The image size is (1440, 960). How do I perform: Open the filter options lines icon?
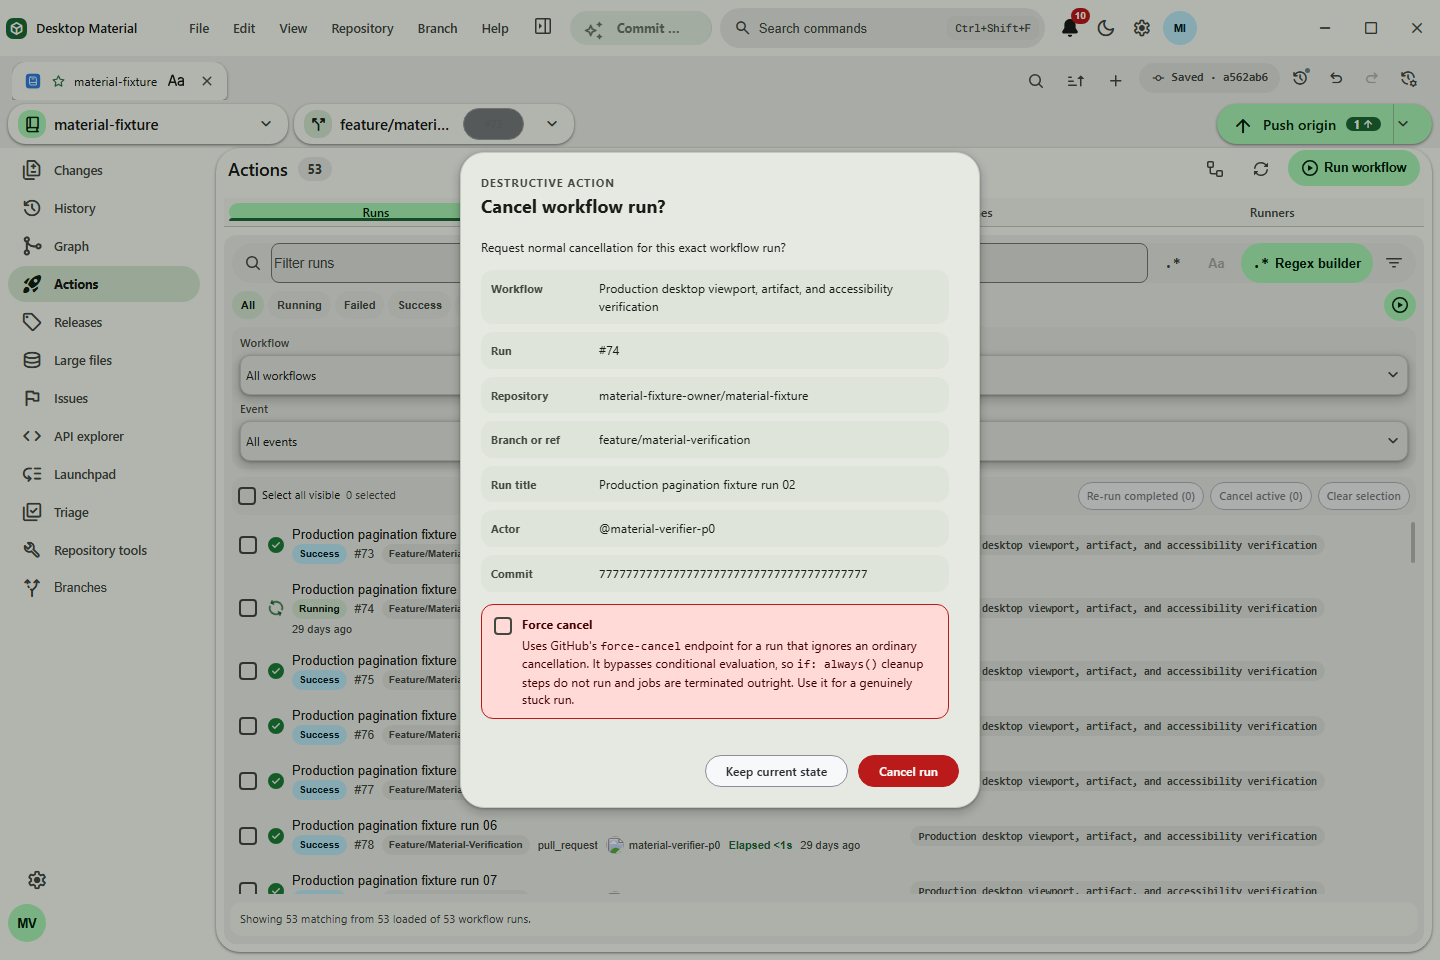tap(1394, 263)
